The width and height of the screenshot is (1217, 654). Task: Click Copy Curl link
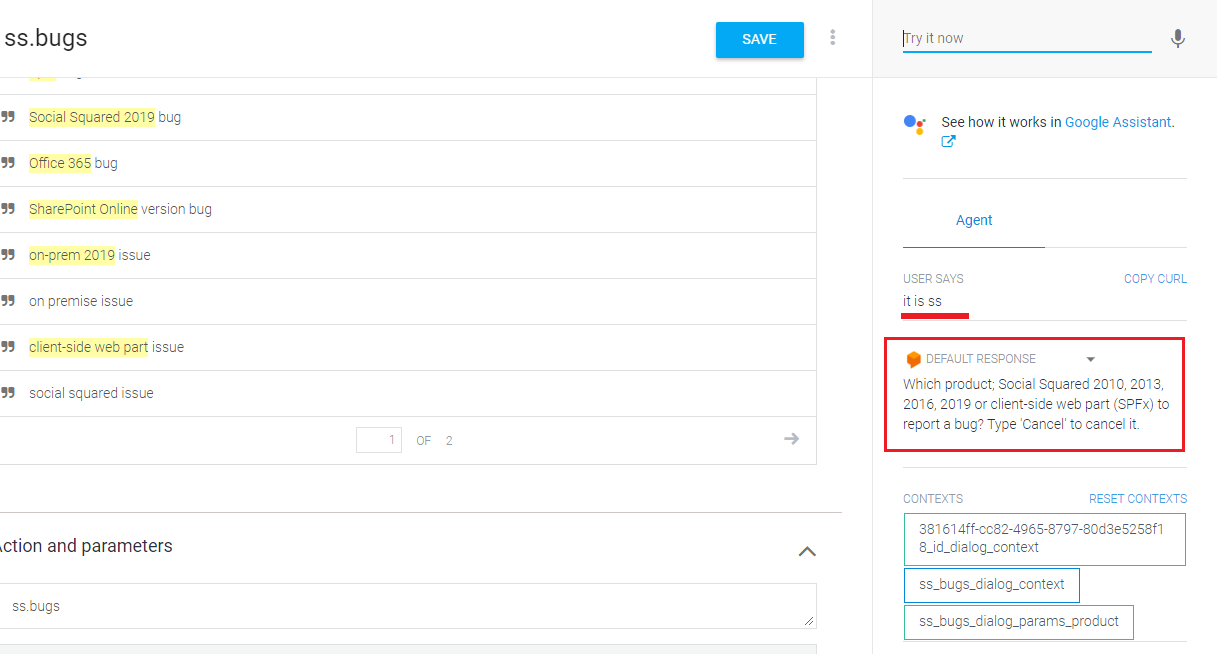pos(1155,279)
